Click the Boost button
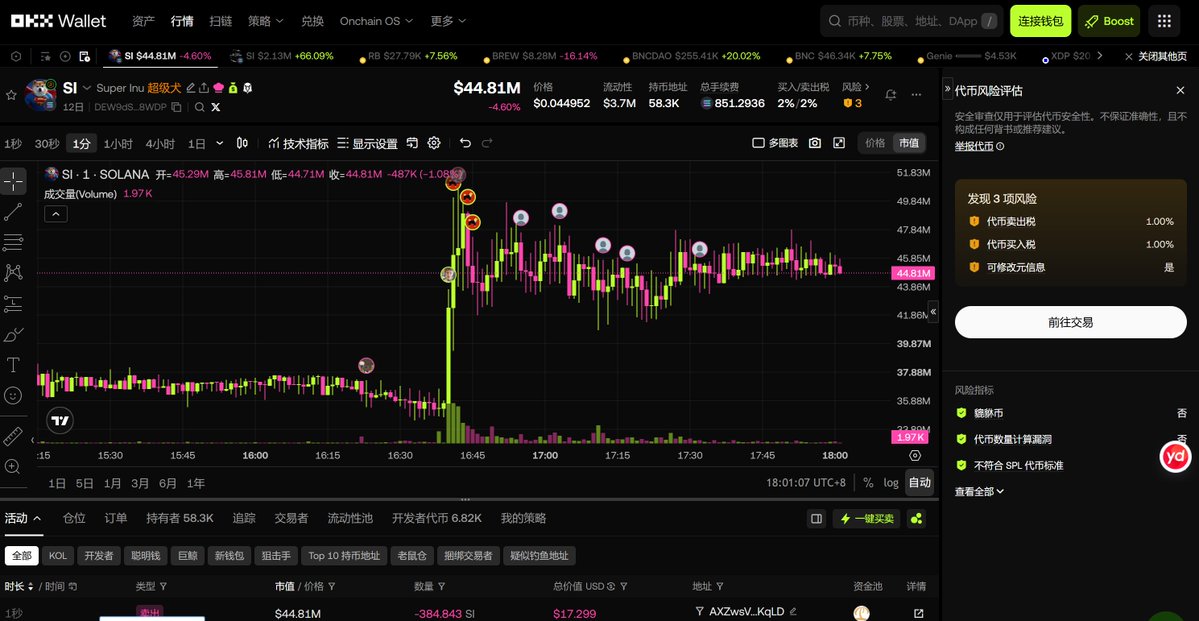Image resolution: width=1199 pixels, height=621 pixels. 1109,21
